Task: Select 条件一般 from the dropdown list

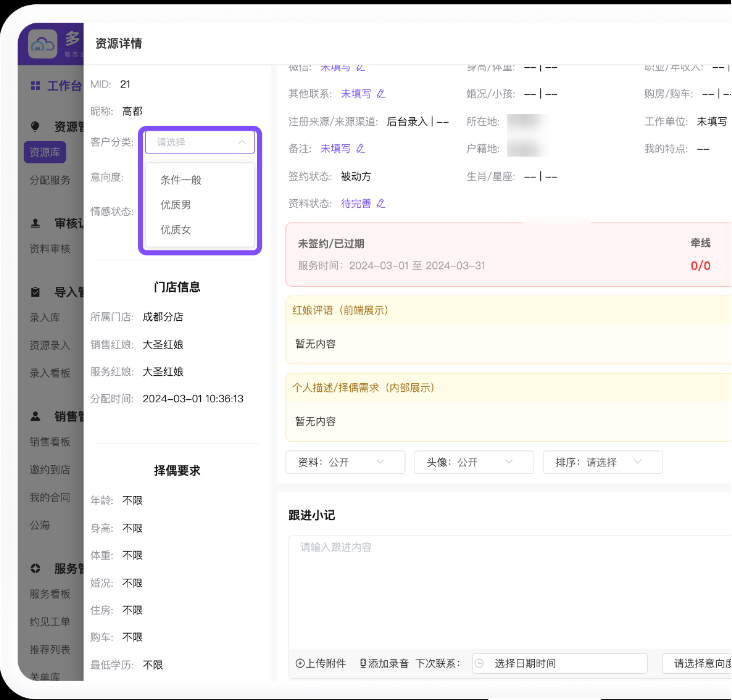Action: (x=181, y=180)
